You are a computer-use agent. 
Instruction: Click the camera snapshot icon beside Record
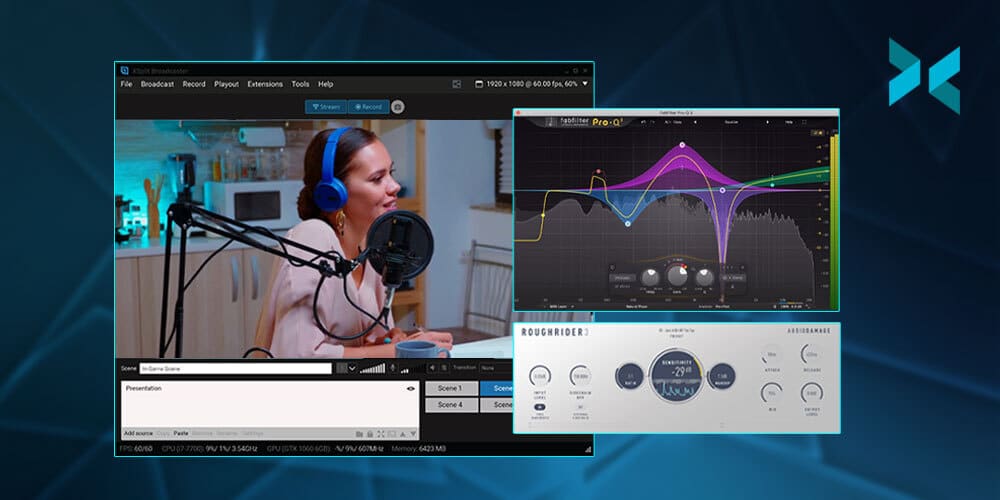point(398,106)
